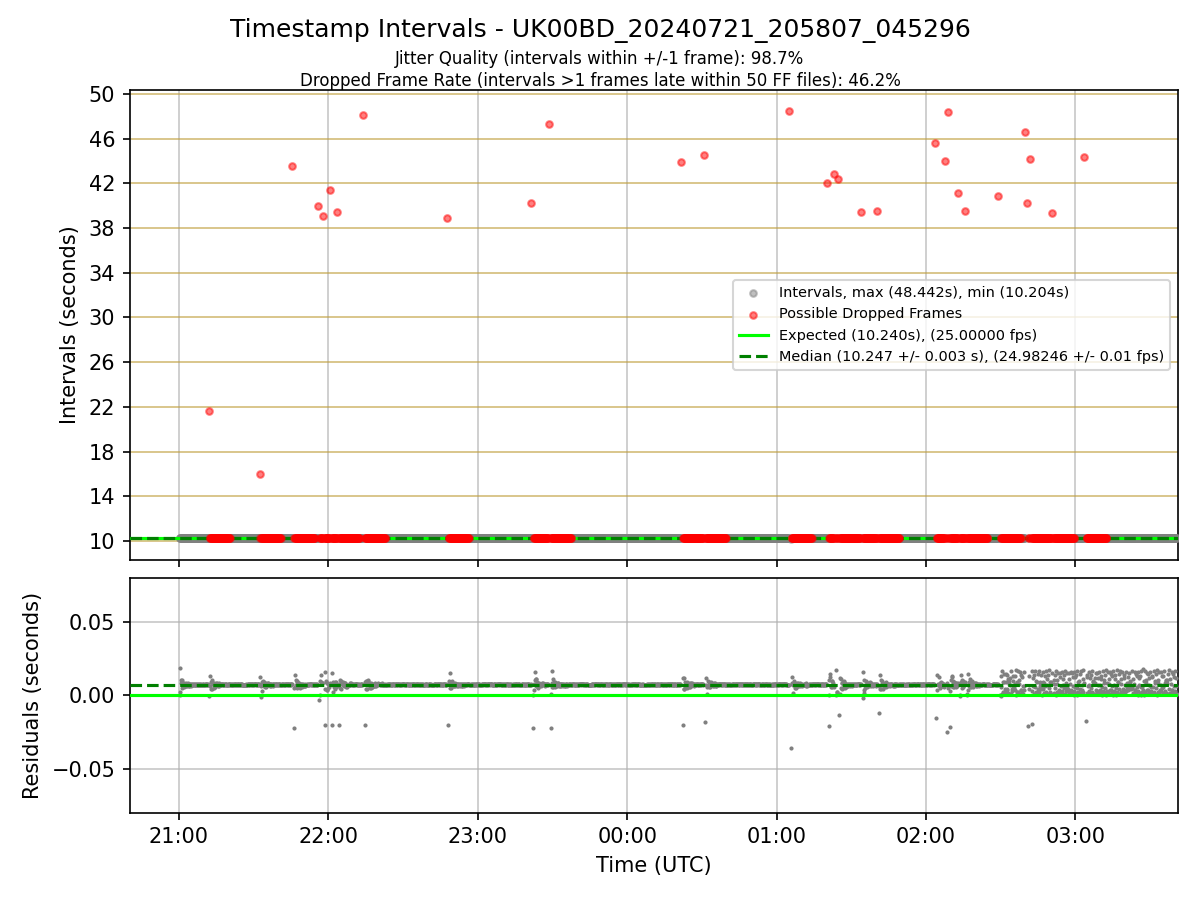1200x900 pixels.
Task: Click the plot title 'Timestamp Intervals - UK00BD_20240721_205807_045296'
Action: coord(600,29)
